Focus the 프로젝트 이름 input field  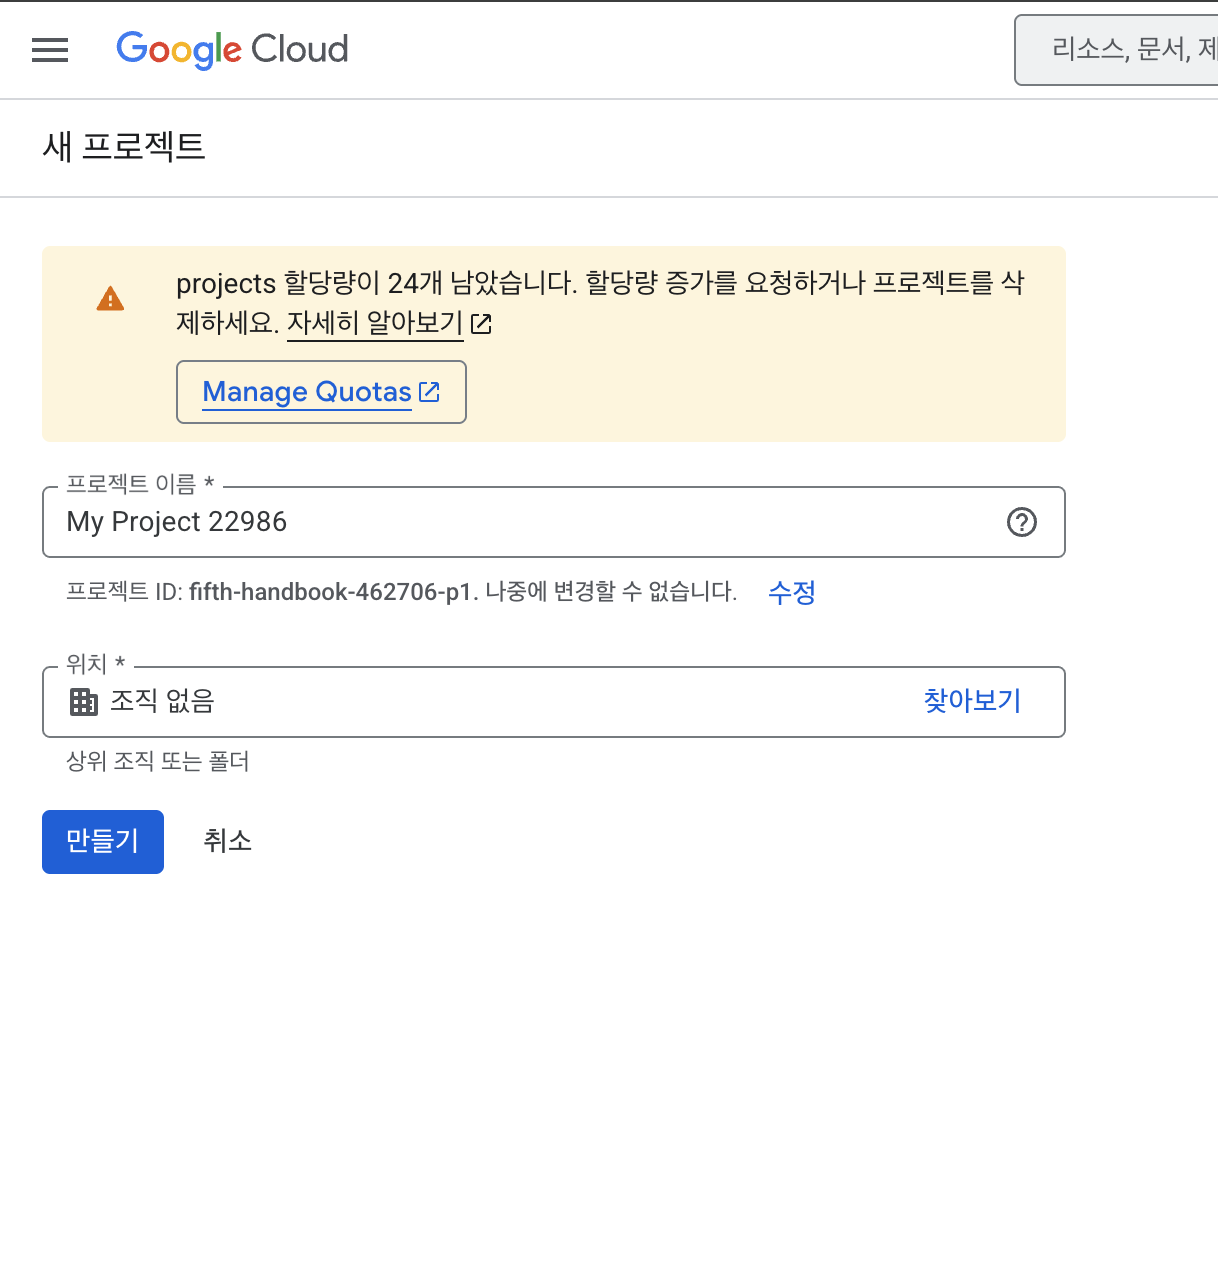pos(554,522)
